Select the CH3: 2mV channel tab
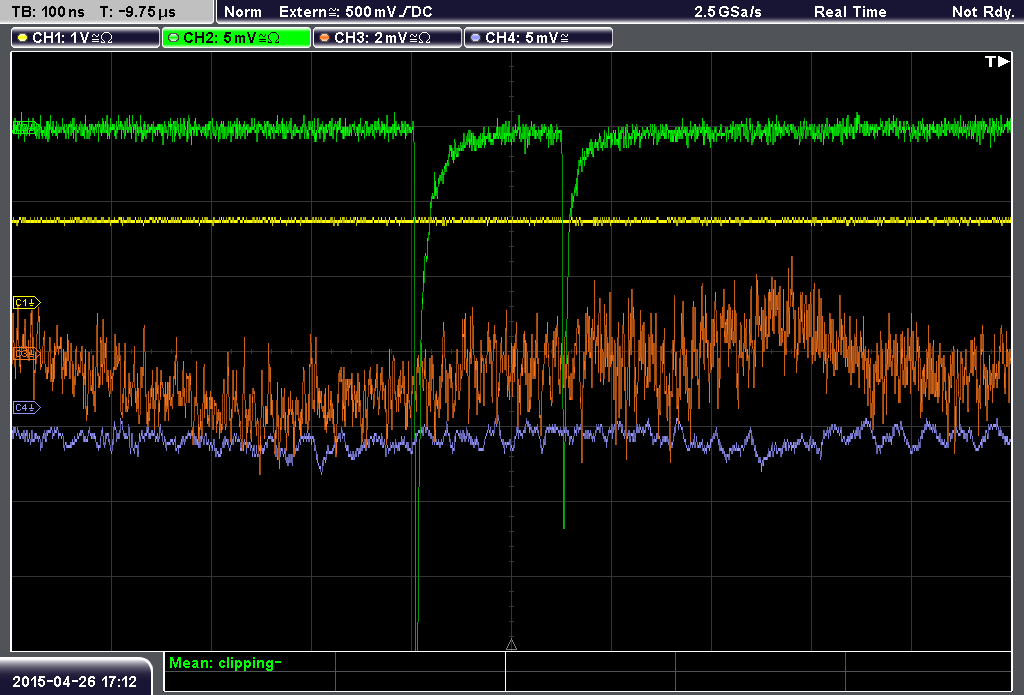1024x695 pixels. click(387, 38)
